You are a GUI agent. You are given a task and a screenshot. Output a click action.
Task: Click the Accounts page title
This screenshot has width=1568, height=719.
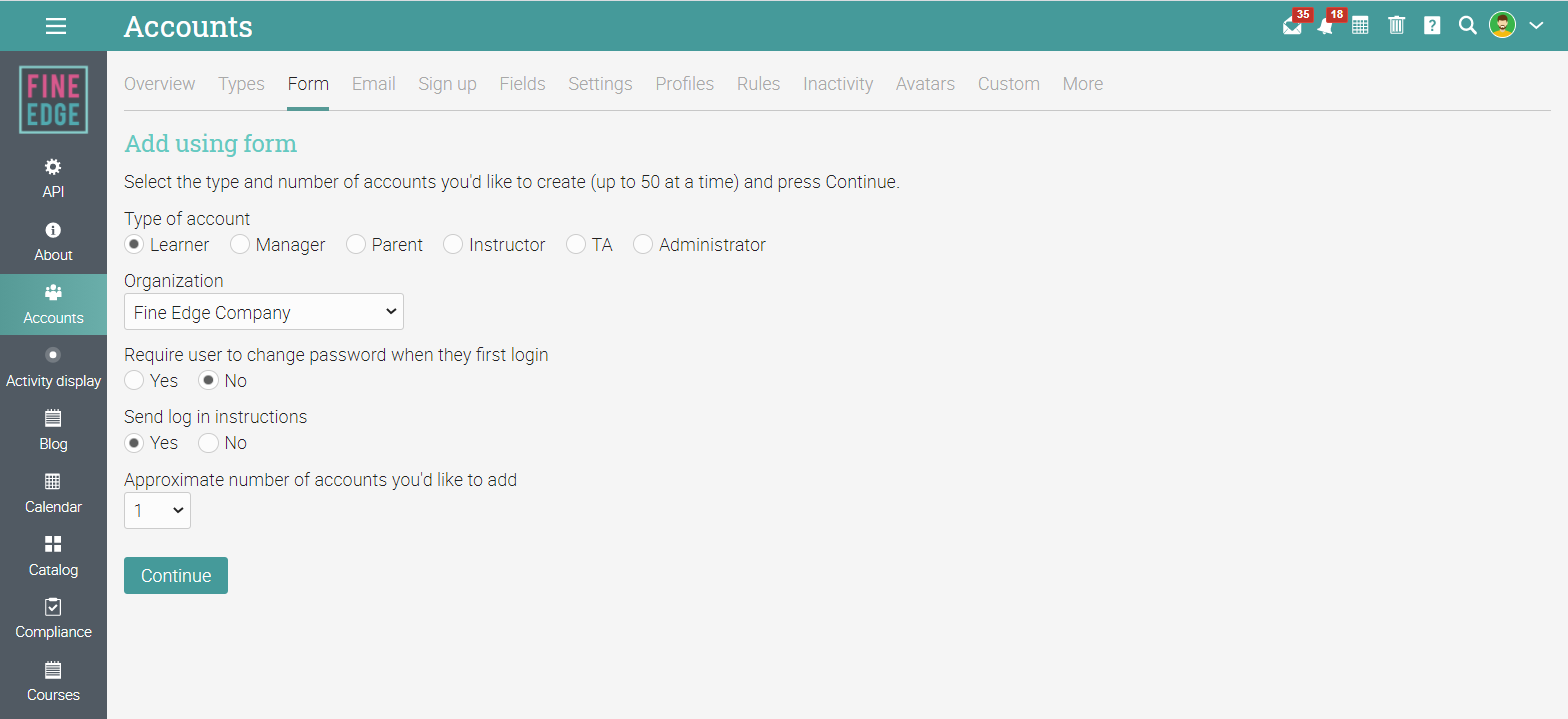coord(188,27)
